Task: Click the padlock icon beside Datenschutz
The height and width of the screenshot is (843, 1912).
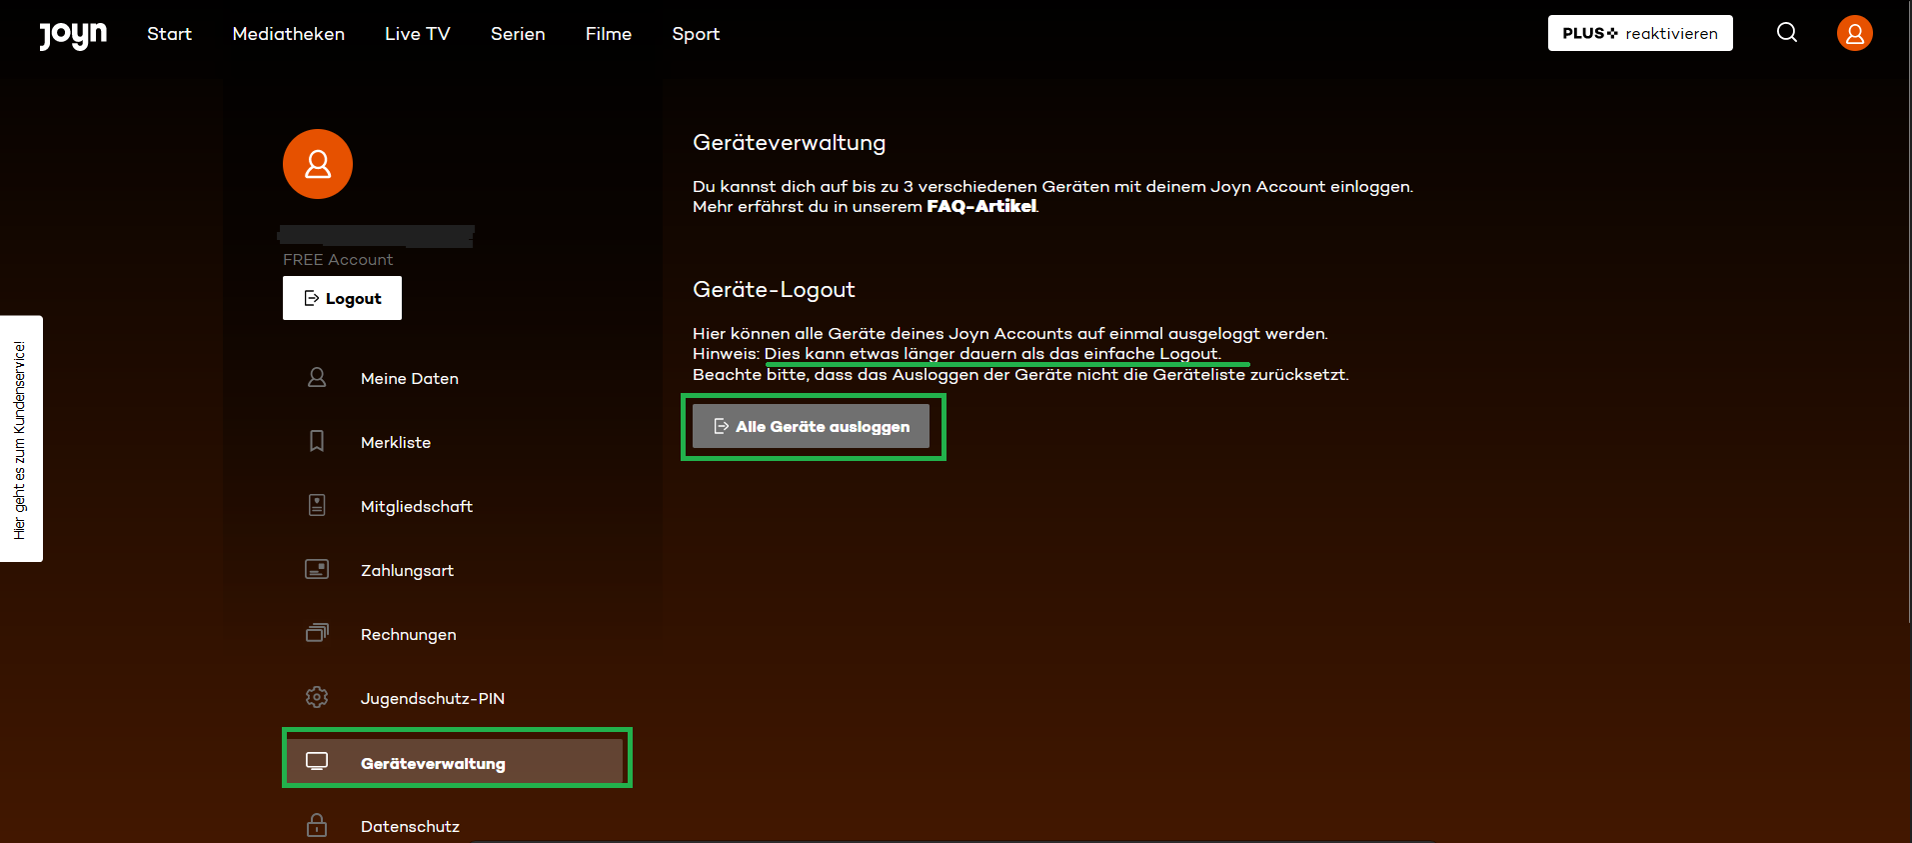Action: [x=317, y=825]
